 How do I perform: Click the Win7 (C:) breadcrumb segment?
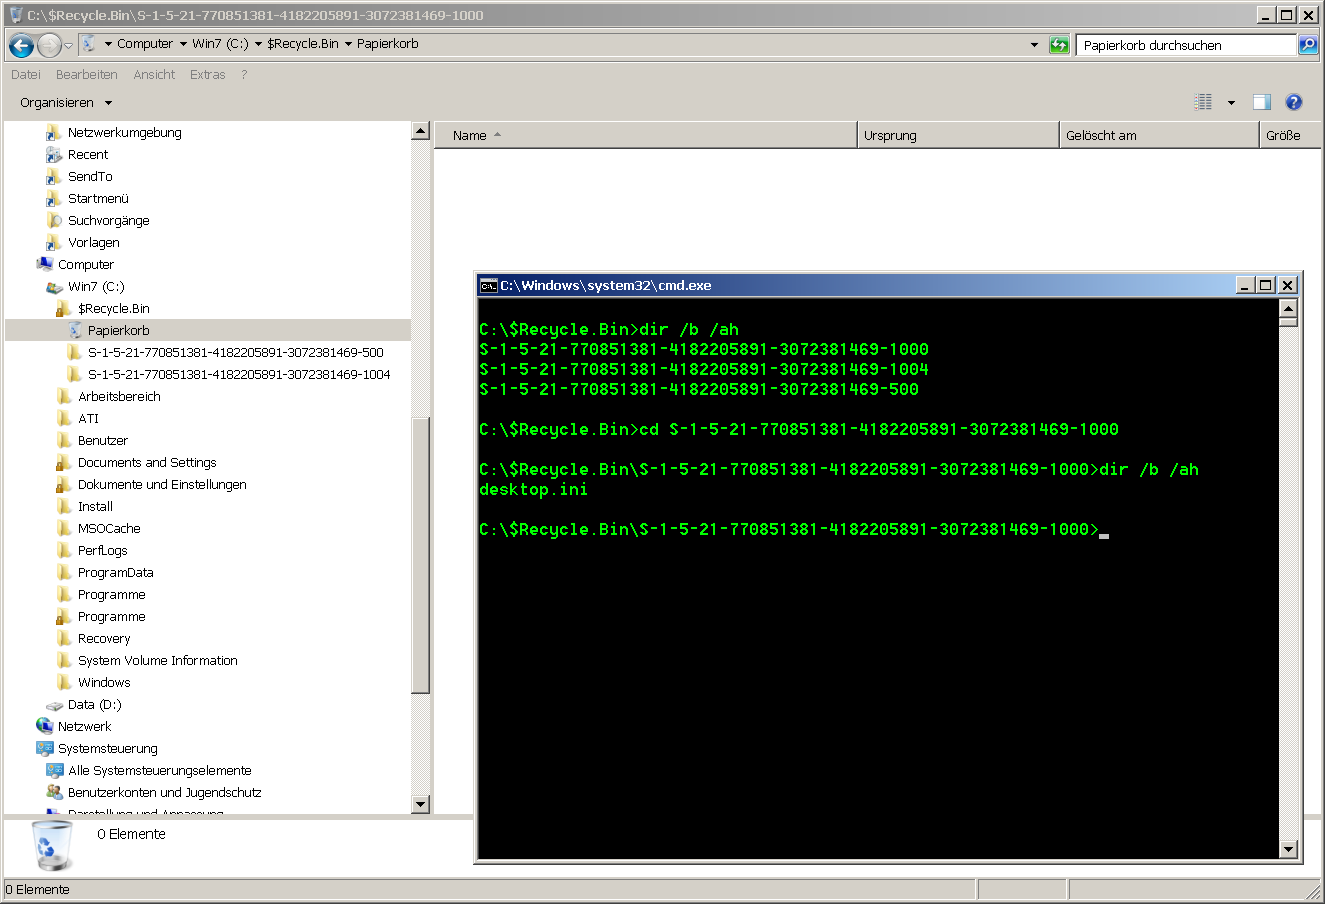coord(220,44)
